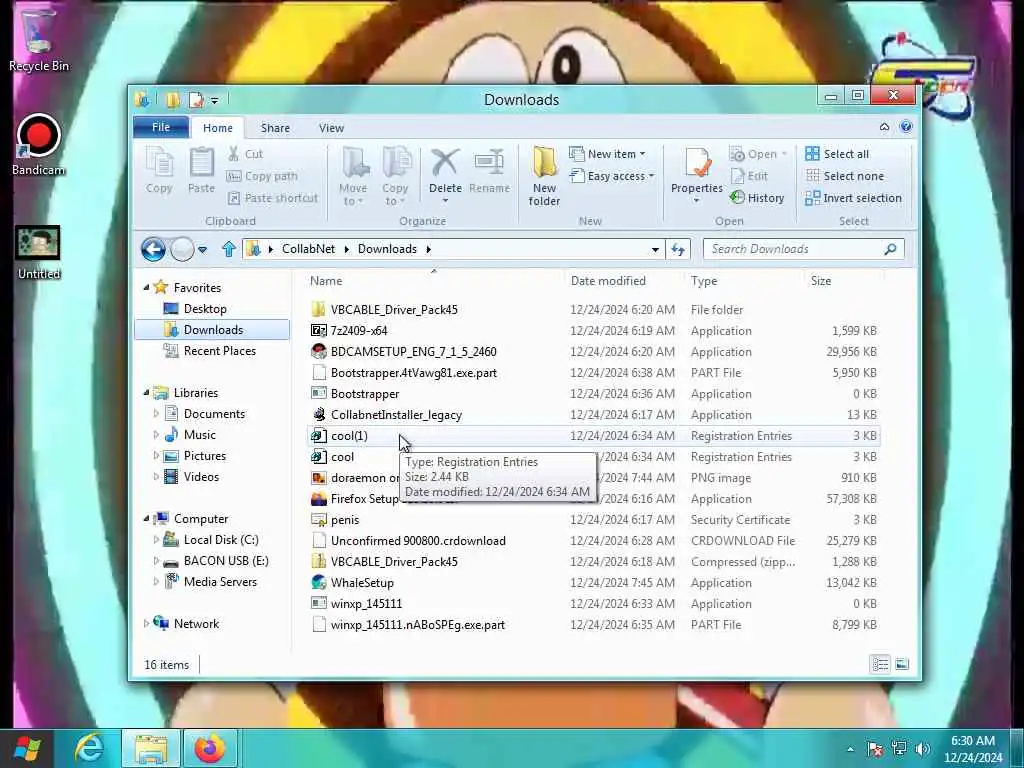
Task: Sort files by Date modified column
Action: coord(608,281)
